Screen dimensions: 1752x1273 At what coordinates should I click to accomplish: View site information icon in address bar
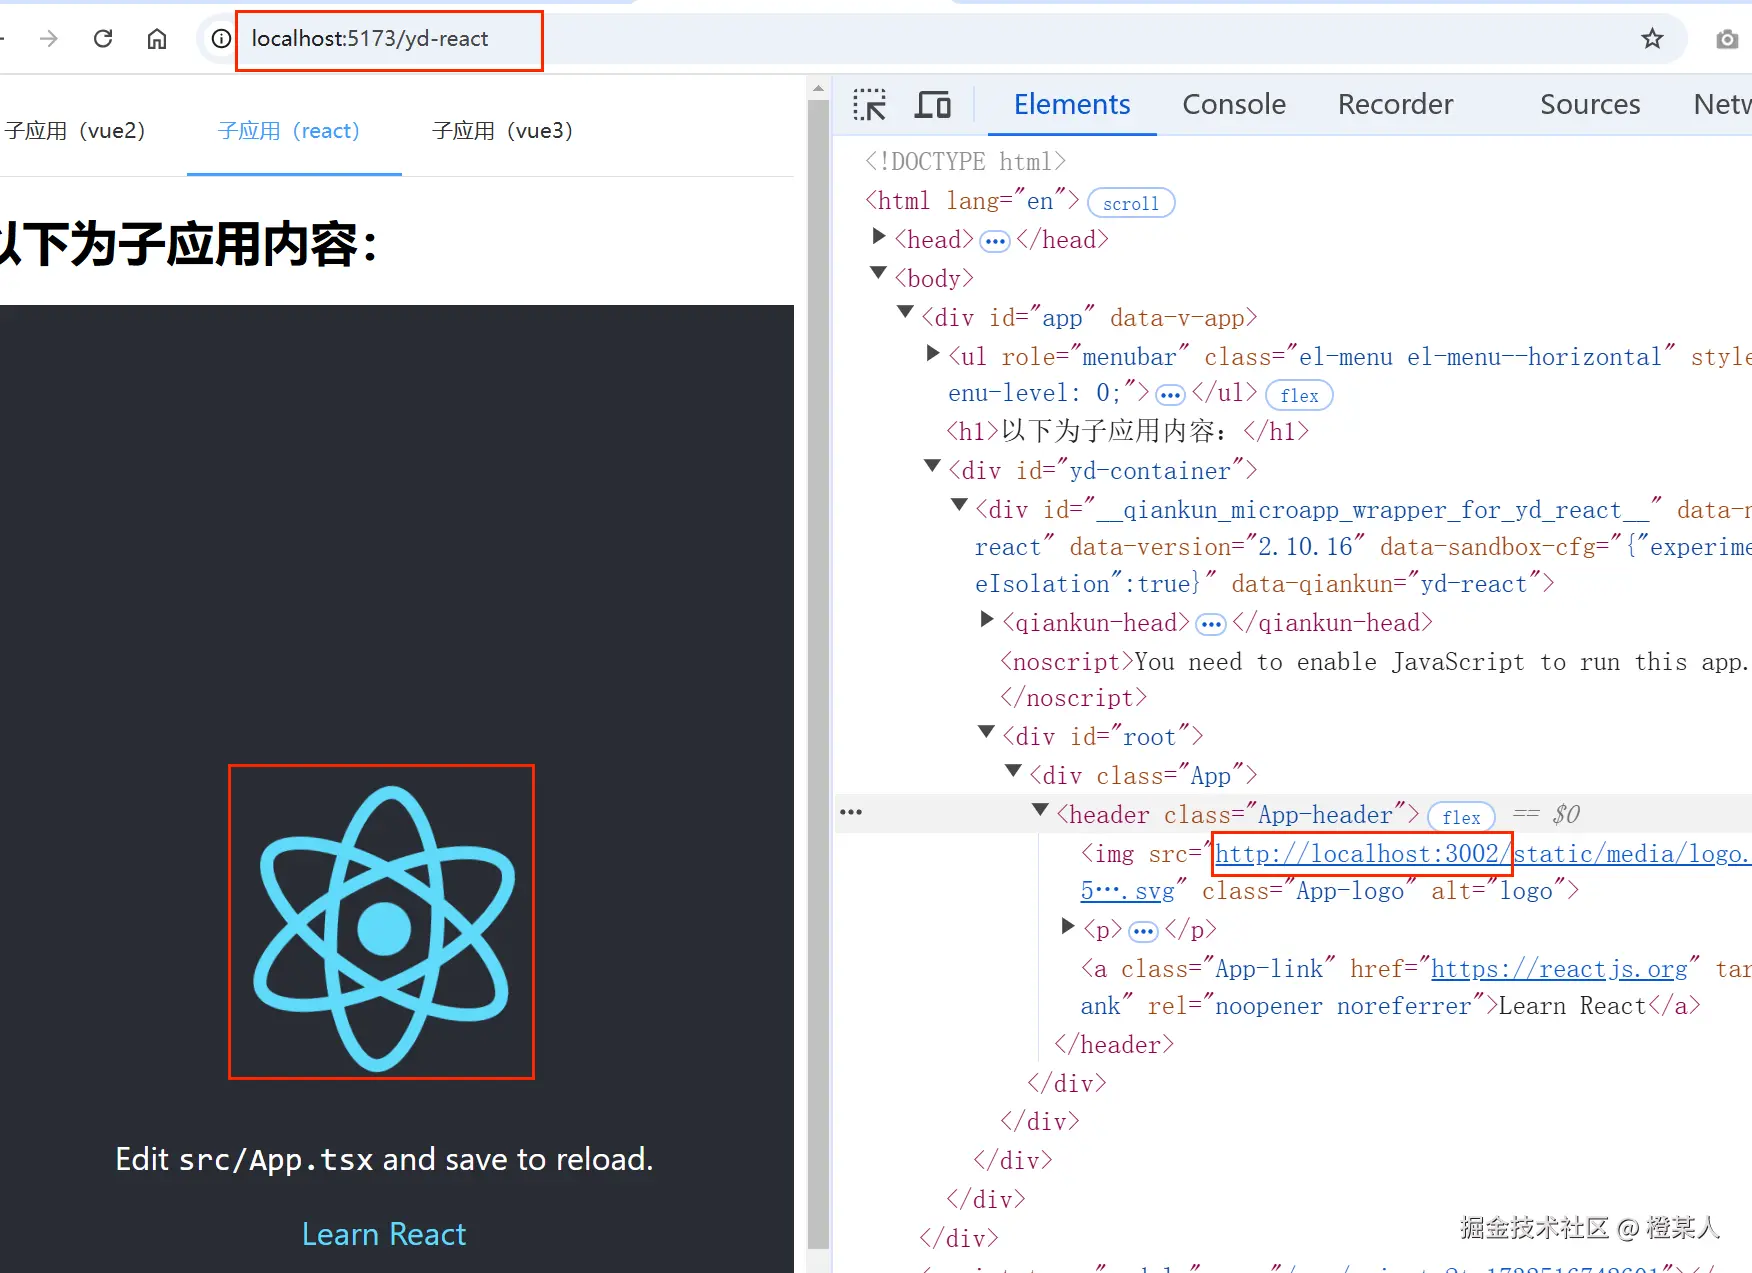coord(221,39)
